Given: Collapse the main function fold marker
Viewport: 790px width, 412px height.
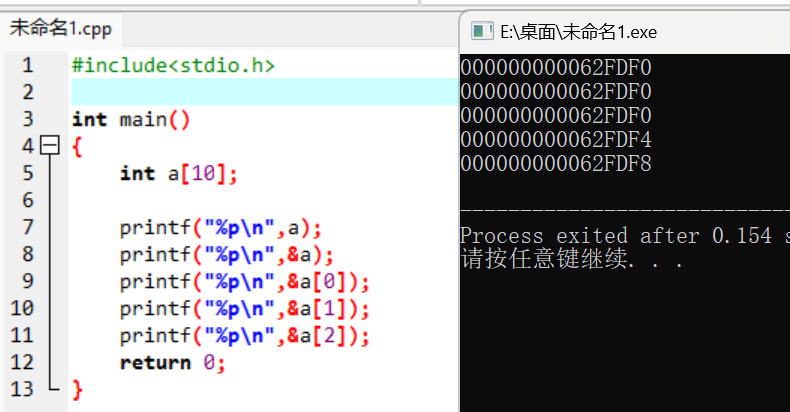Looking at the screenshot, I should (x=50, y=146).
